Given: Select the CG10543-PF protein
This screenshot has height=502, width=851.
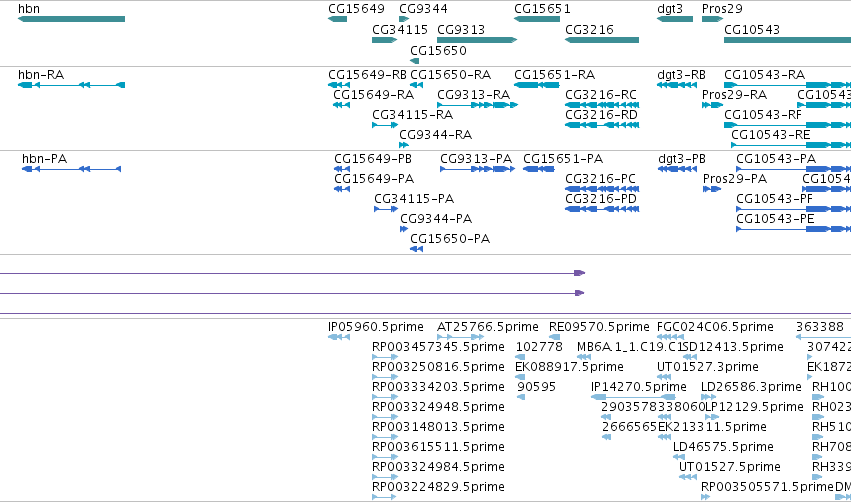Looking at the screenshot, I should [x=793, y=209].
